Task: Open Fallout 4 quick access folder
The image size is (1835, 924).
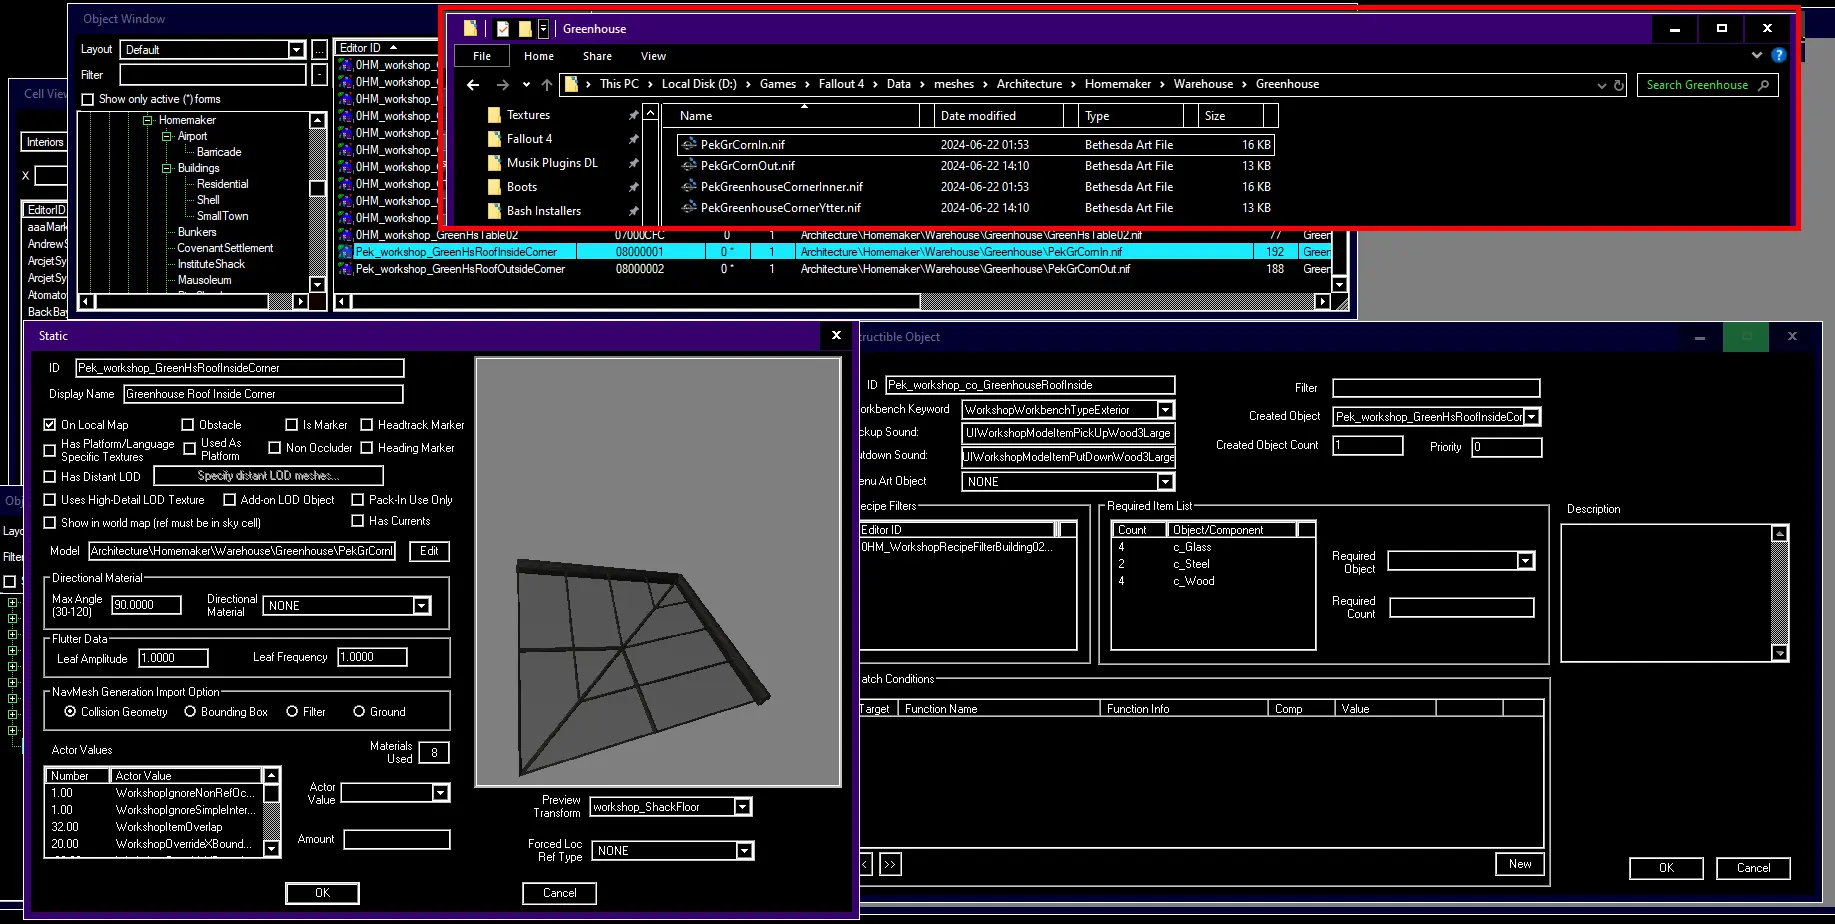Action: point(529,139)
